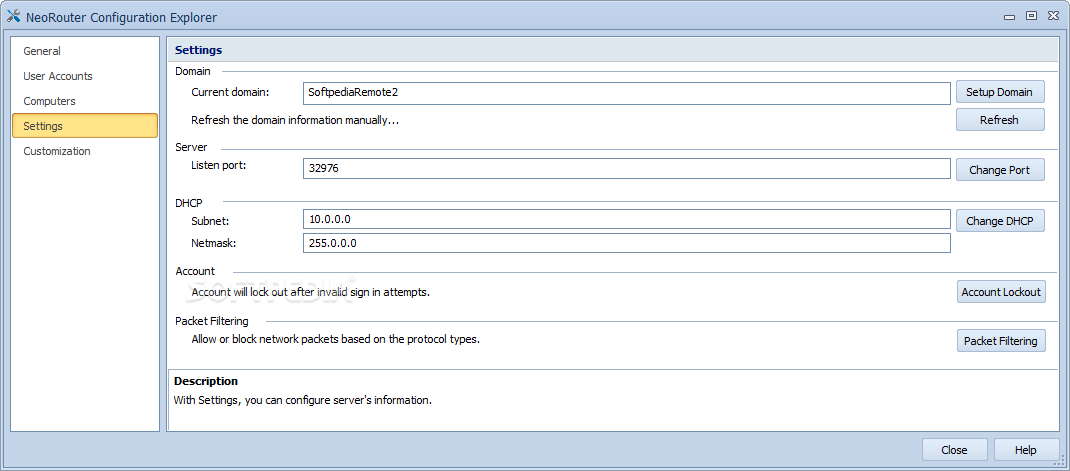
Task: Maximize the NeoRouter window
Action: coord(1032,15)
